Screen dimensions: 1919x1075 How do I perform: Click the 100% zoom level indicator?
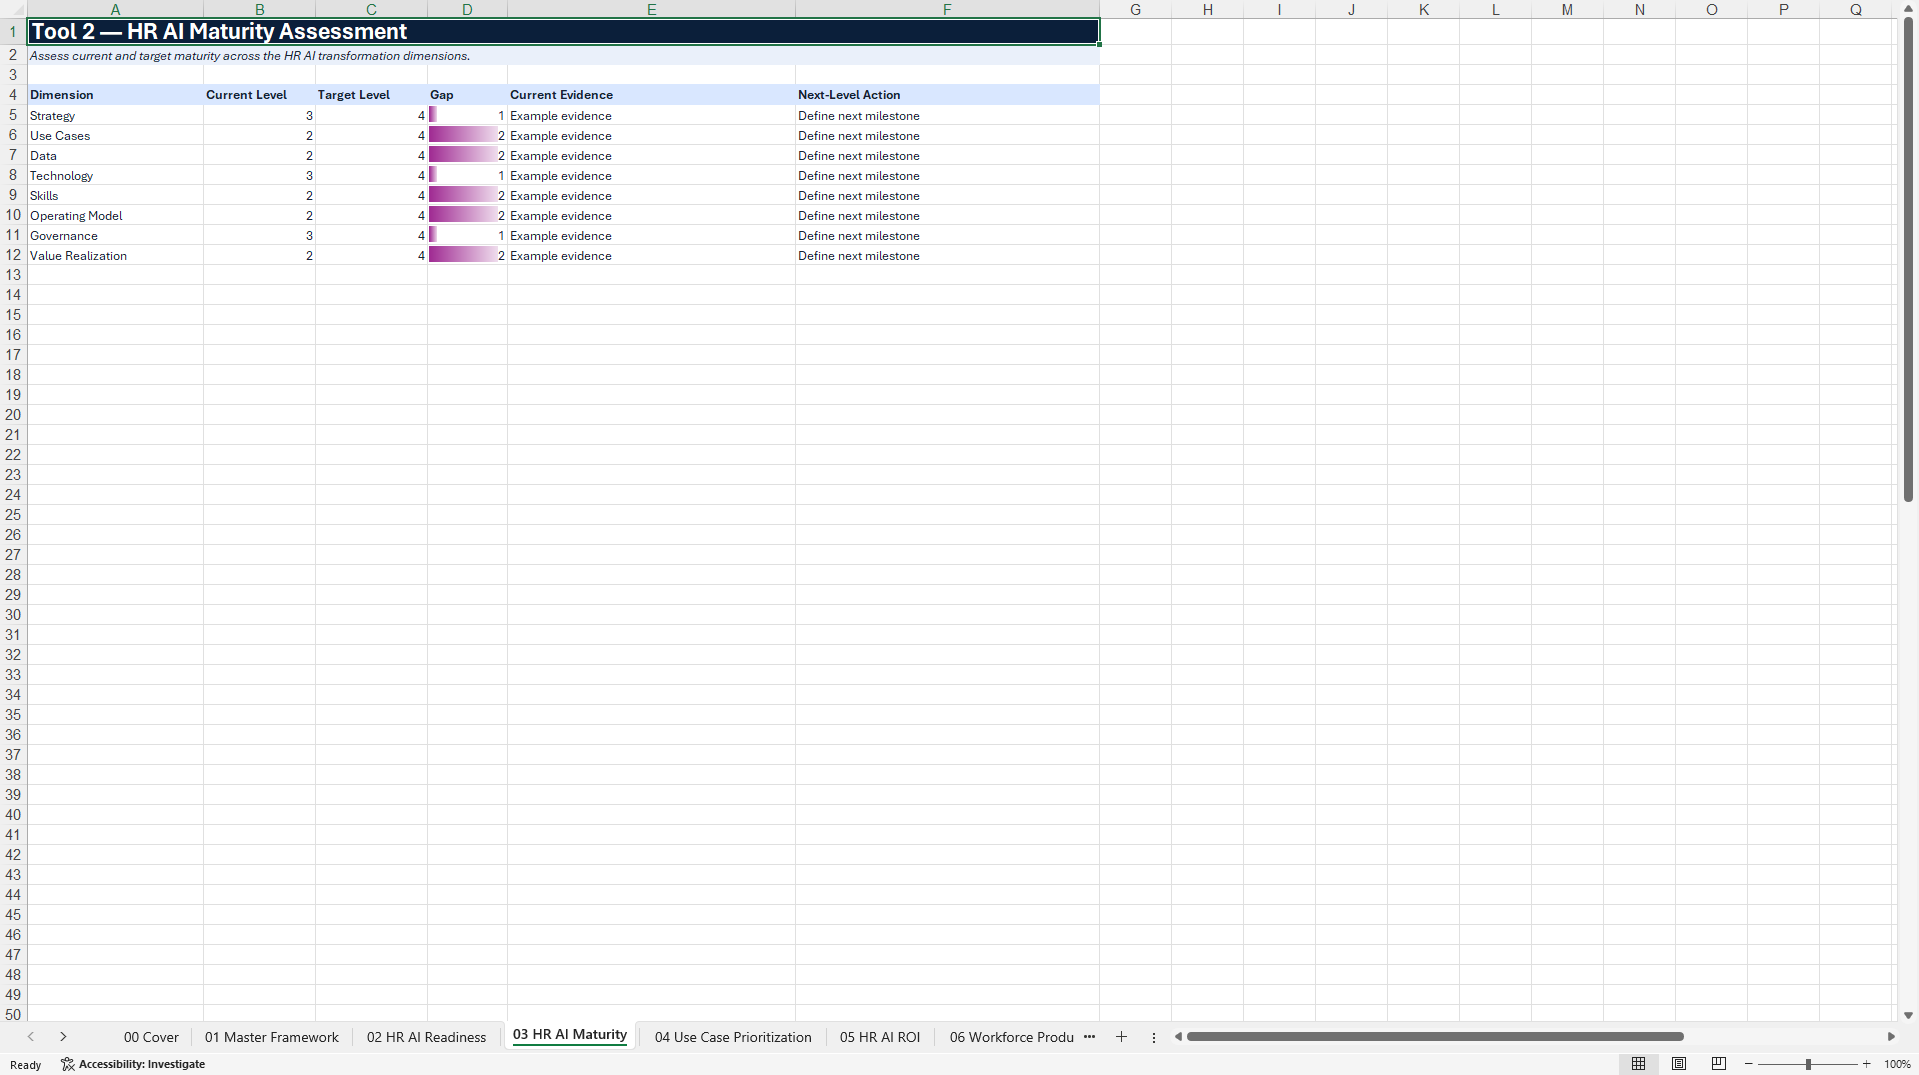click(1897, 1064)
